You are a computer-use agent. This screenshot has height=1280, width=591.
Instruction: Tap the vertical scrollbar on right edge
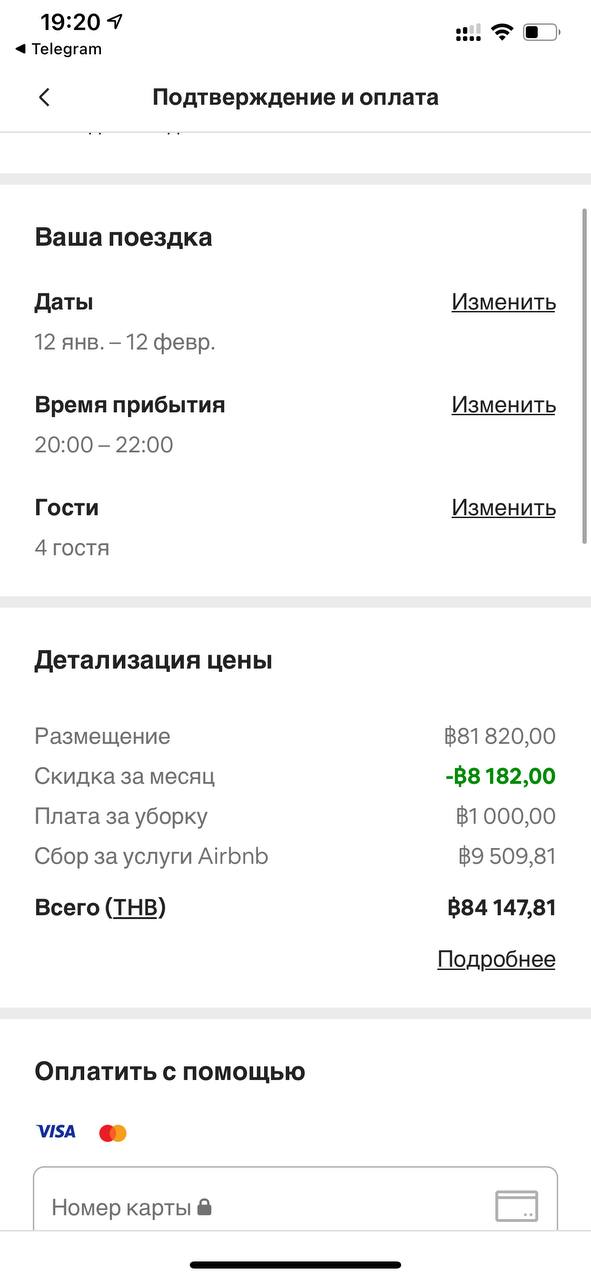(585, 376)
